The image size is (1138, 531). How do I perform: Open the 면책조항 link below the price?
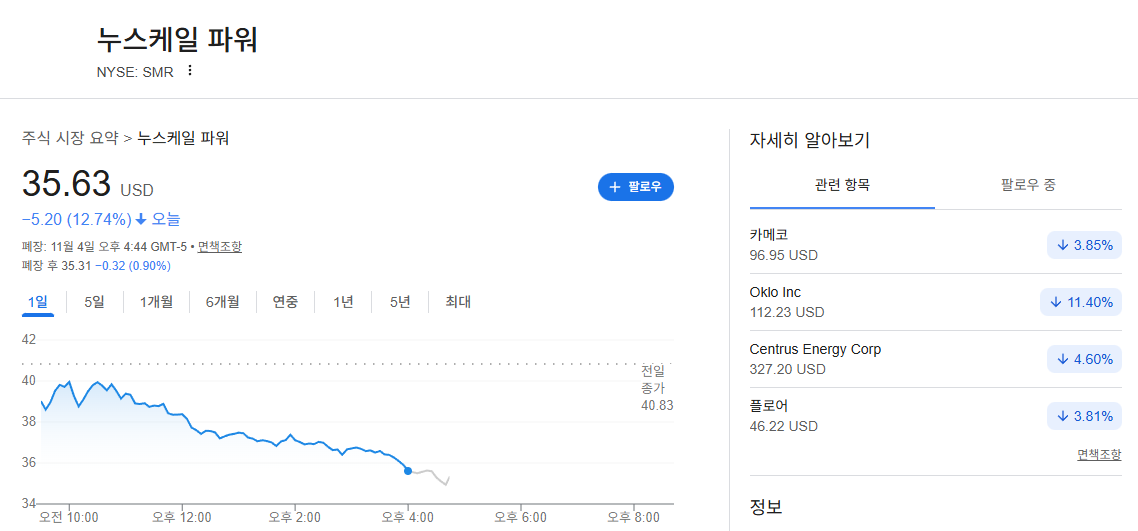[x=220, y=247]
